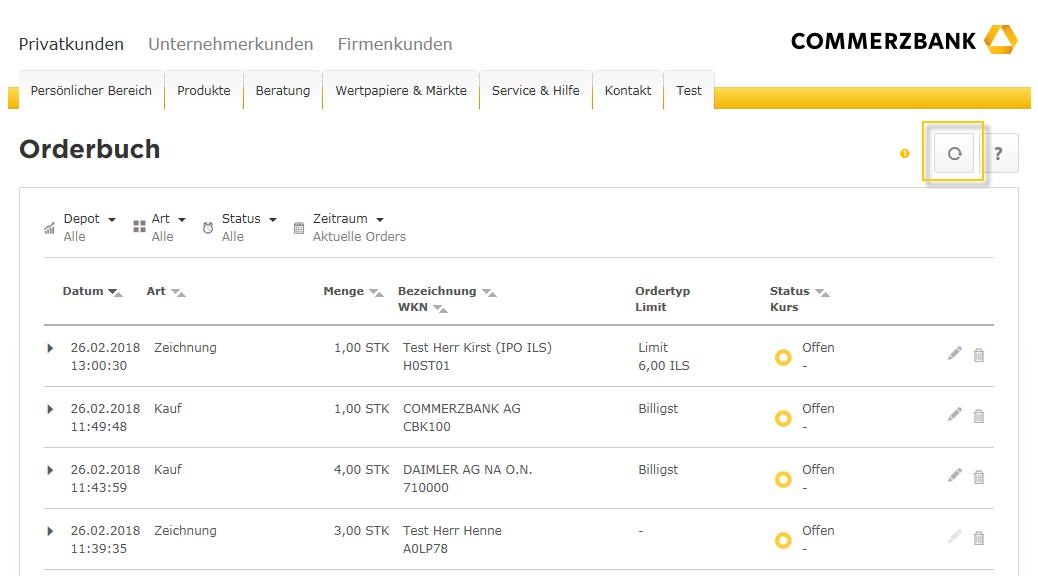This screenshot has width=1038, height=576.
Task: Open the Service & Hilfe tab
Action: pyautogui.click(x=535, y=90)
